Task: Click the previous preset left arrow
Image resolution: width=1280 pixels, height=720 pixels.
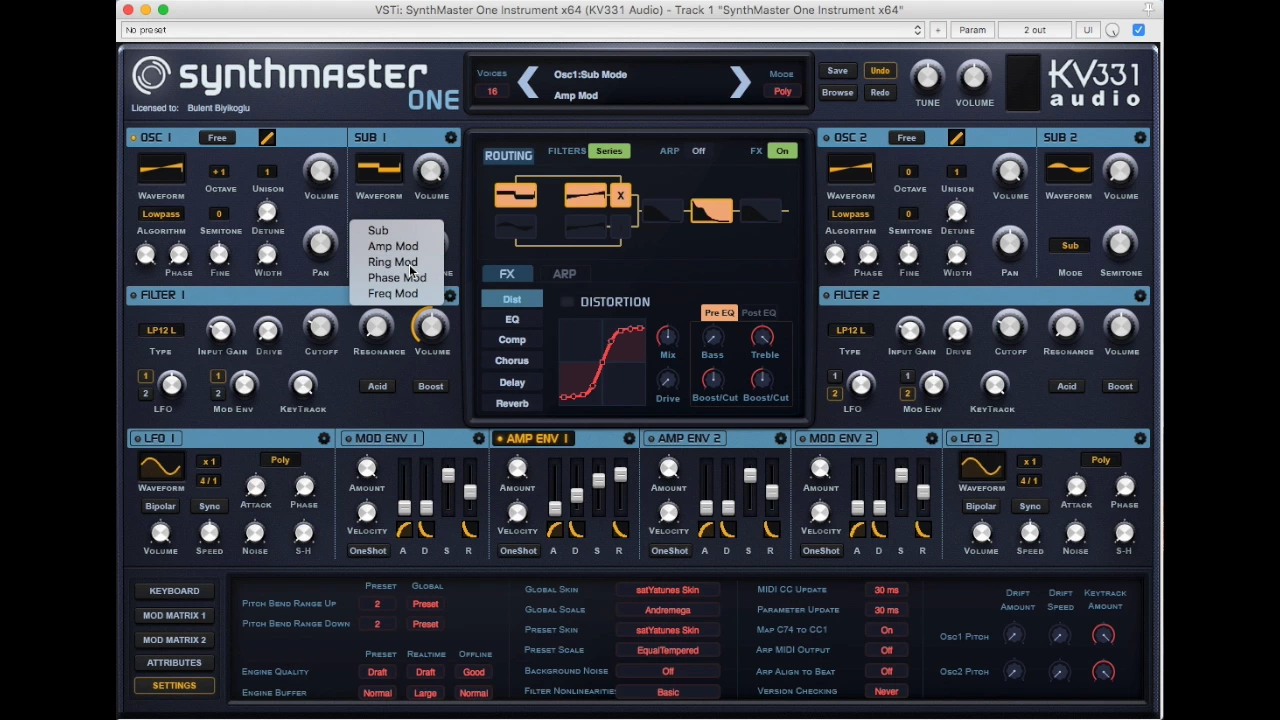Action: pyautogui.click(x=527, y=83)
